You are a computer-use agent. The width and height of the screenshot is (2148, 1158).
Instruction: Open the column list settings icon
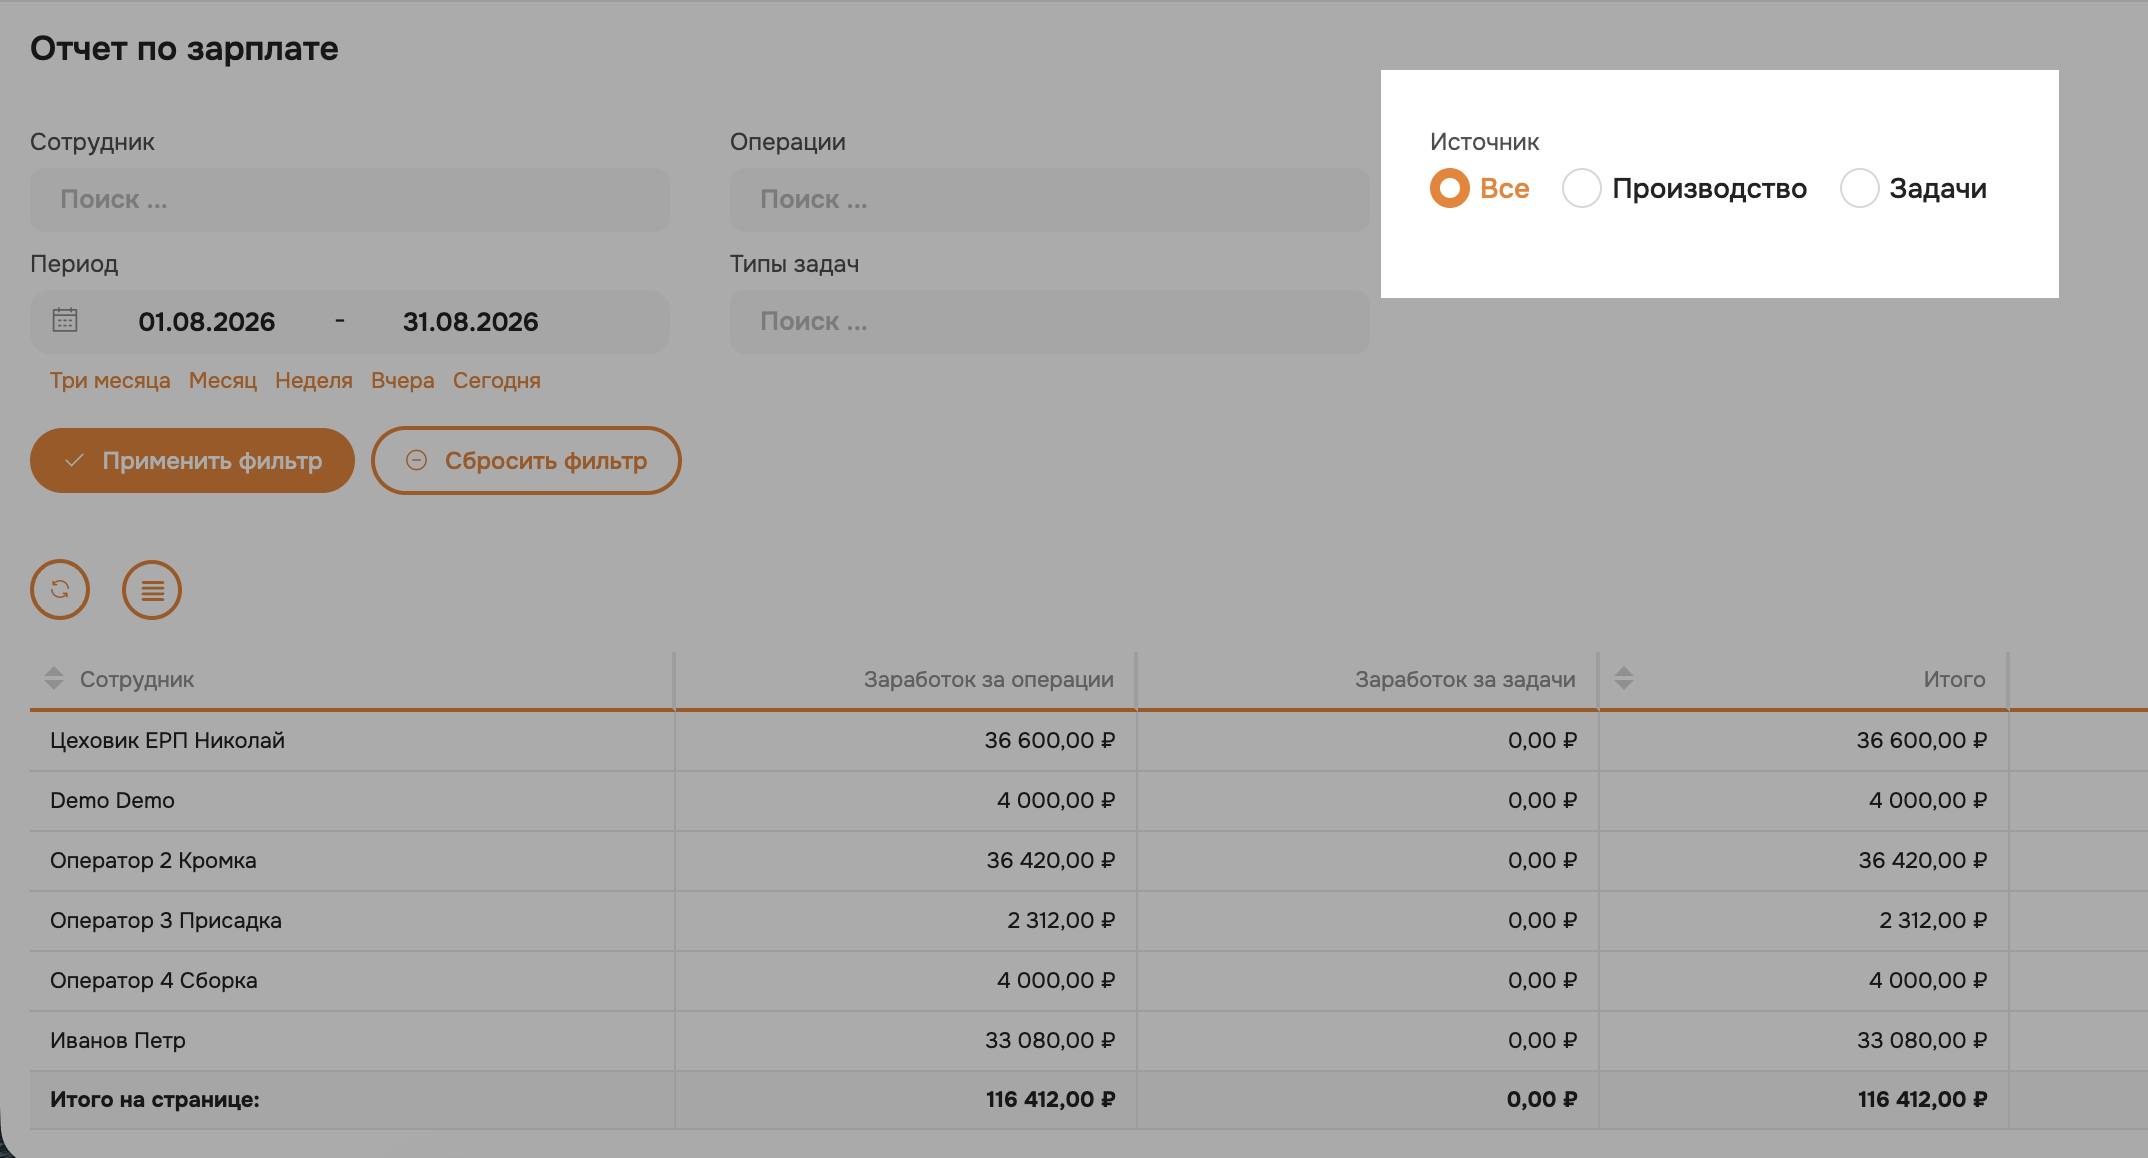152,590
